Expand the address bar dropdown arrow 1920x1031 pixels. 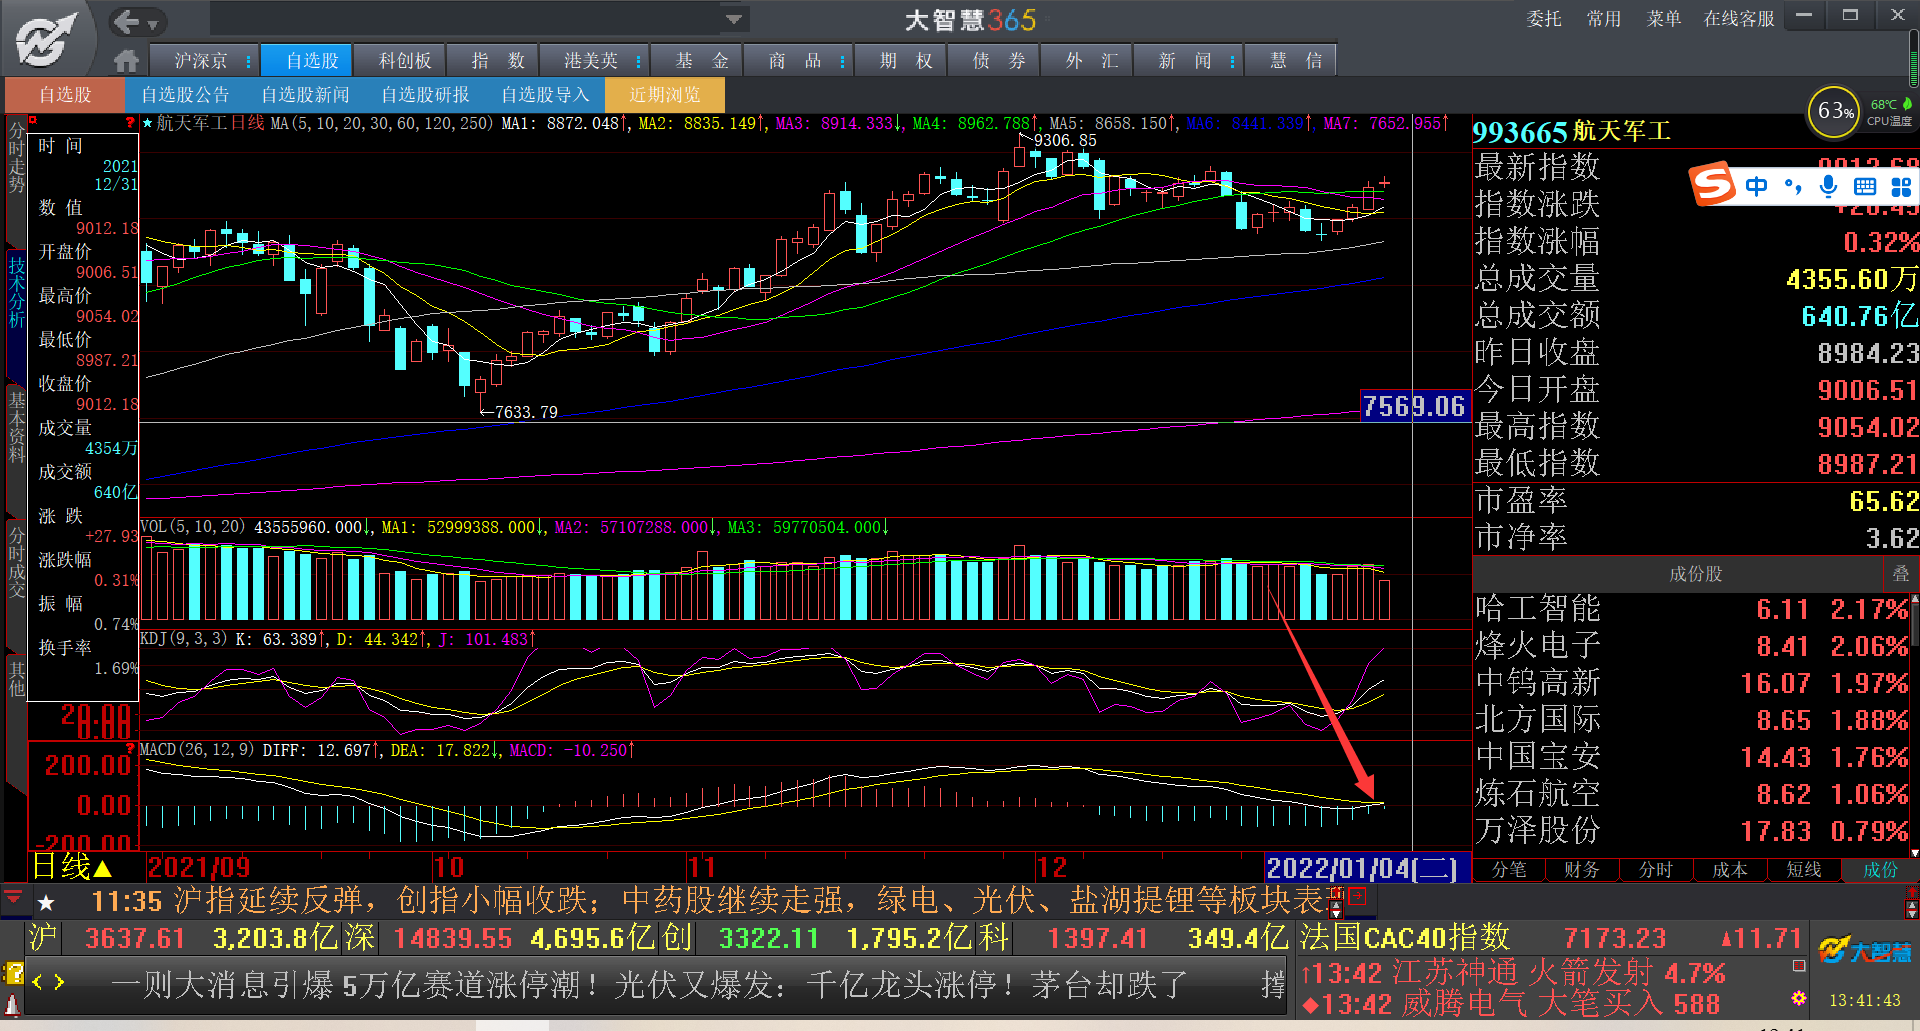coord(734,19)
